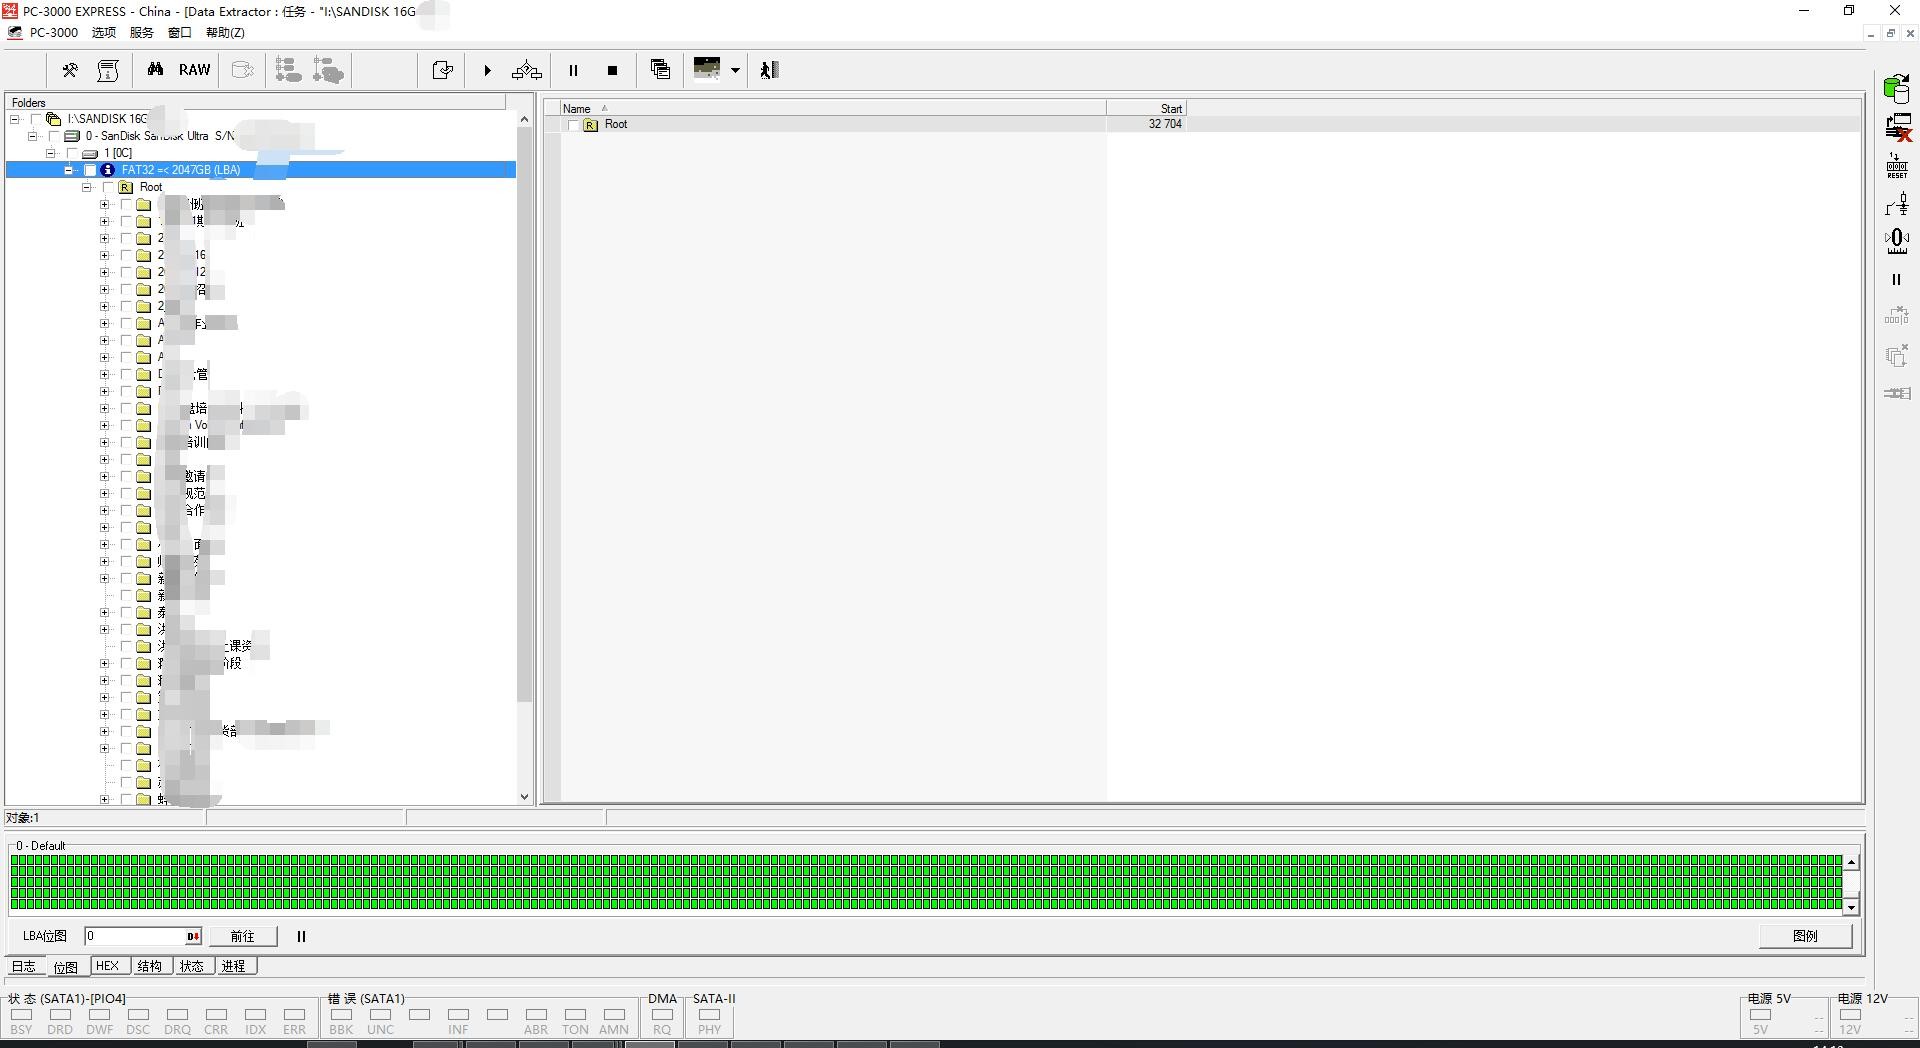
Task: Click the zero-offset ruler icon
Action: click(1897, 242)
